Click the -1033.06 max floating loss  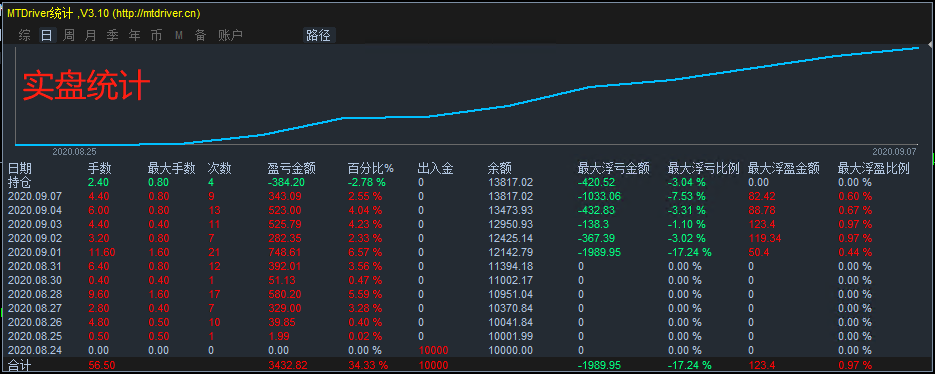click(599, 196)
